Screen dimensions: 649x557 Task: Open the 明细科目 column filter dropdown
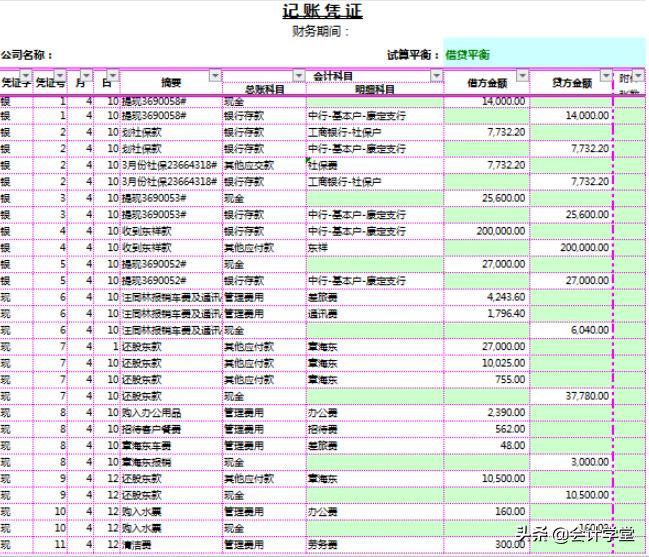pyautogui.click(x=437, y=75)
